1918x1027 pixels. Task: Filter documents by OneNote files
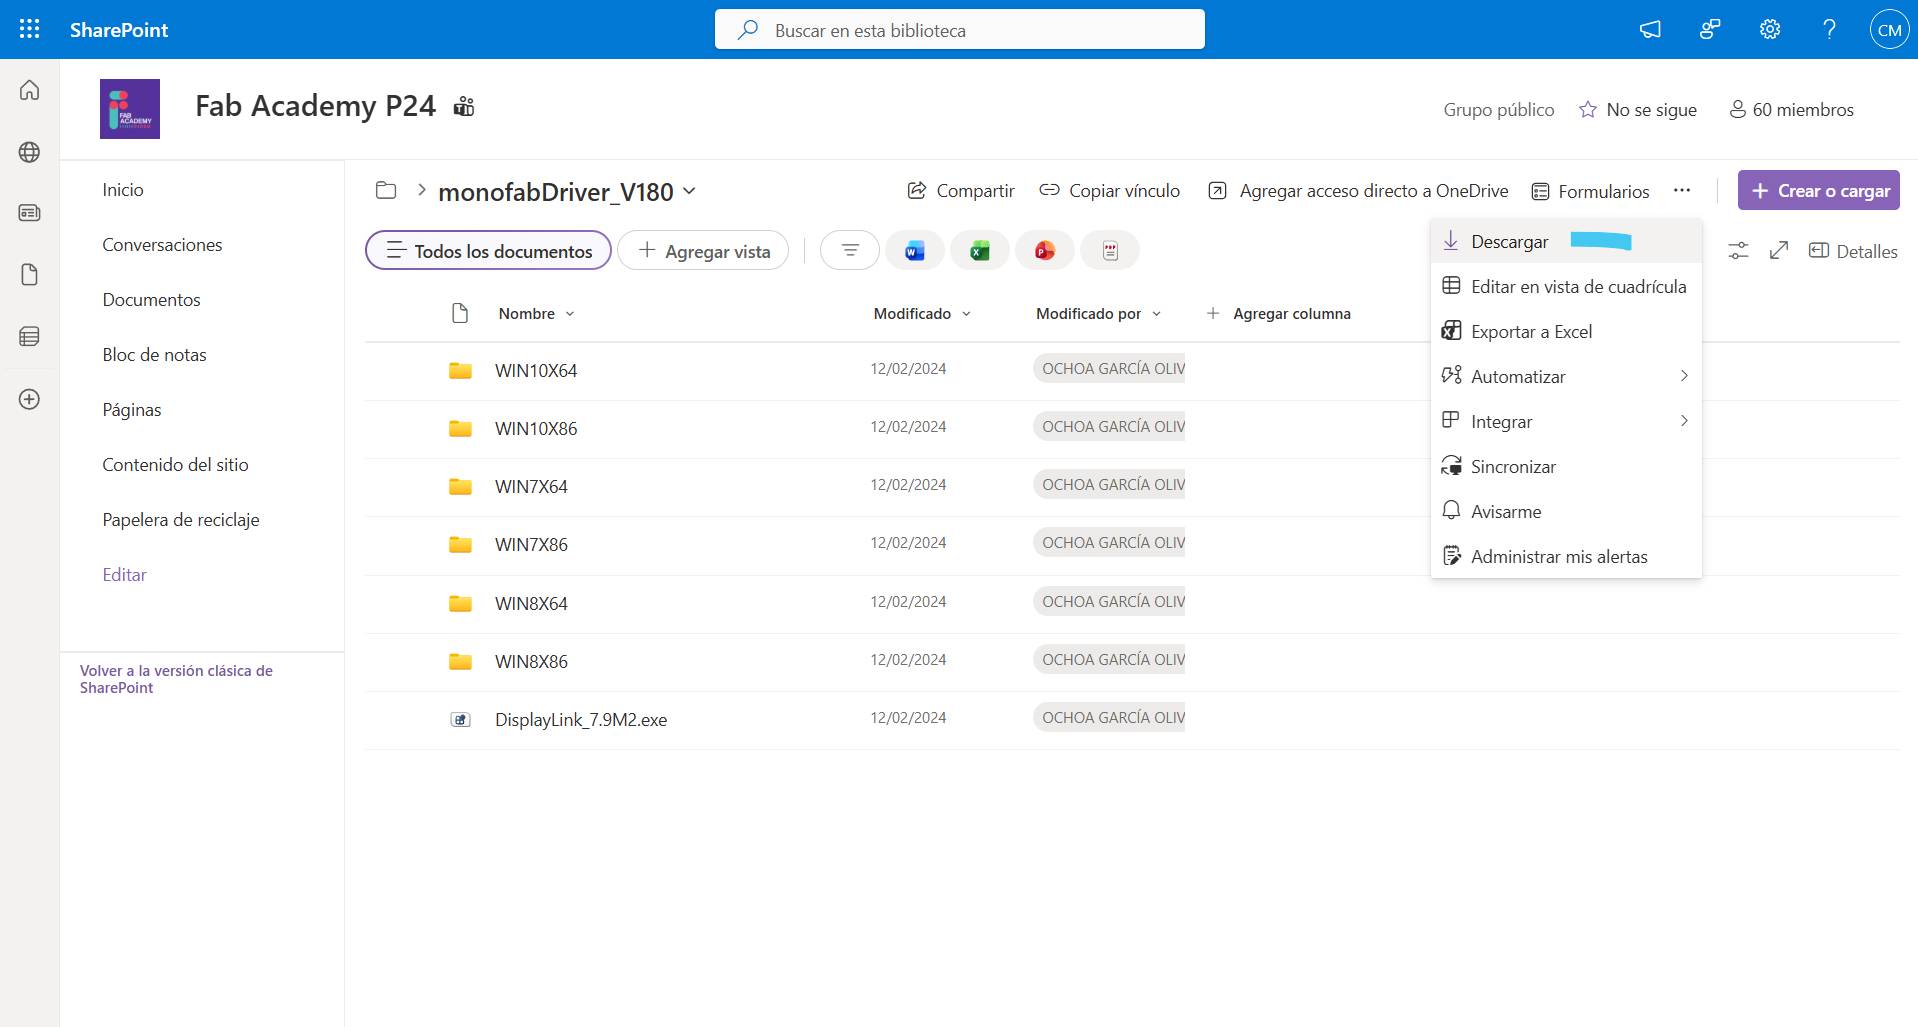point(1109,250)
